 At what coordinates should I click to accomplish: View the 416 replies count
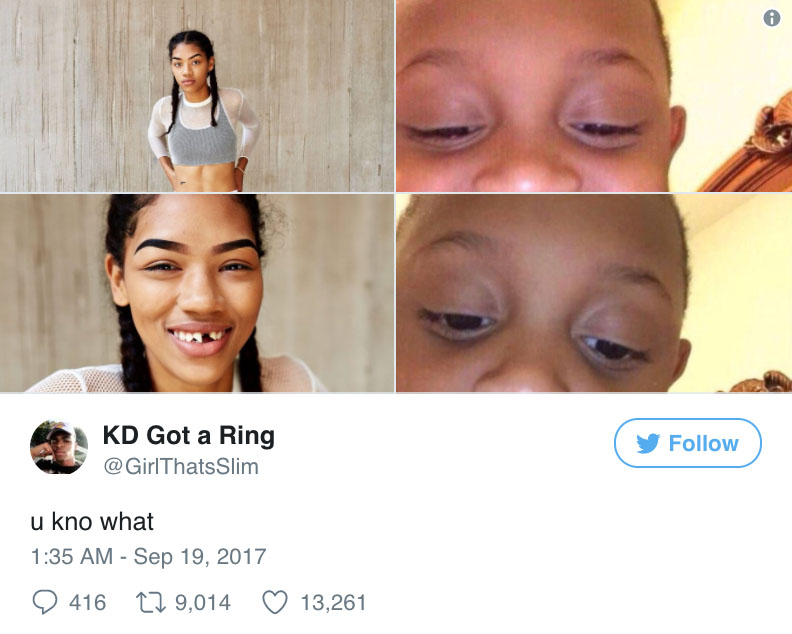87,603
